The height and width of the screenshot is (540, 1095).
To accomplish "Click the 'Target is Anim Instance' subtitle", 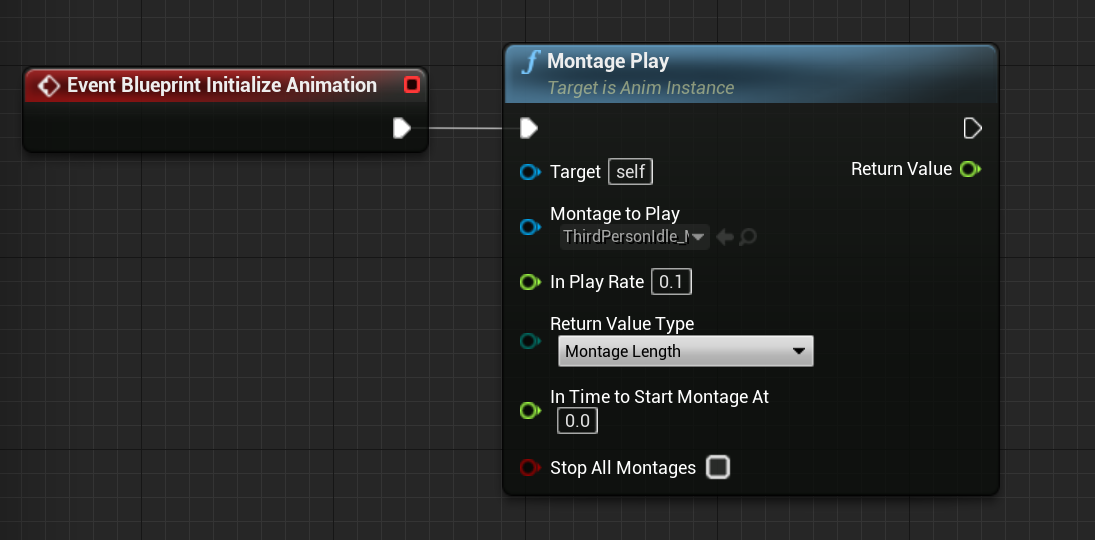I will 640,88.
